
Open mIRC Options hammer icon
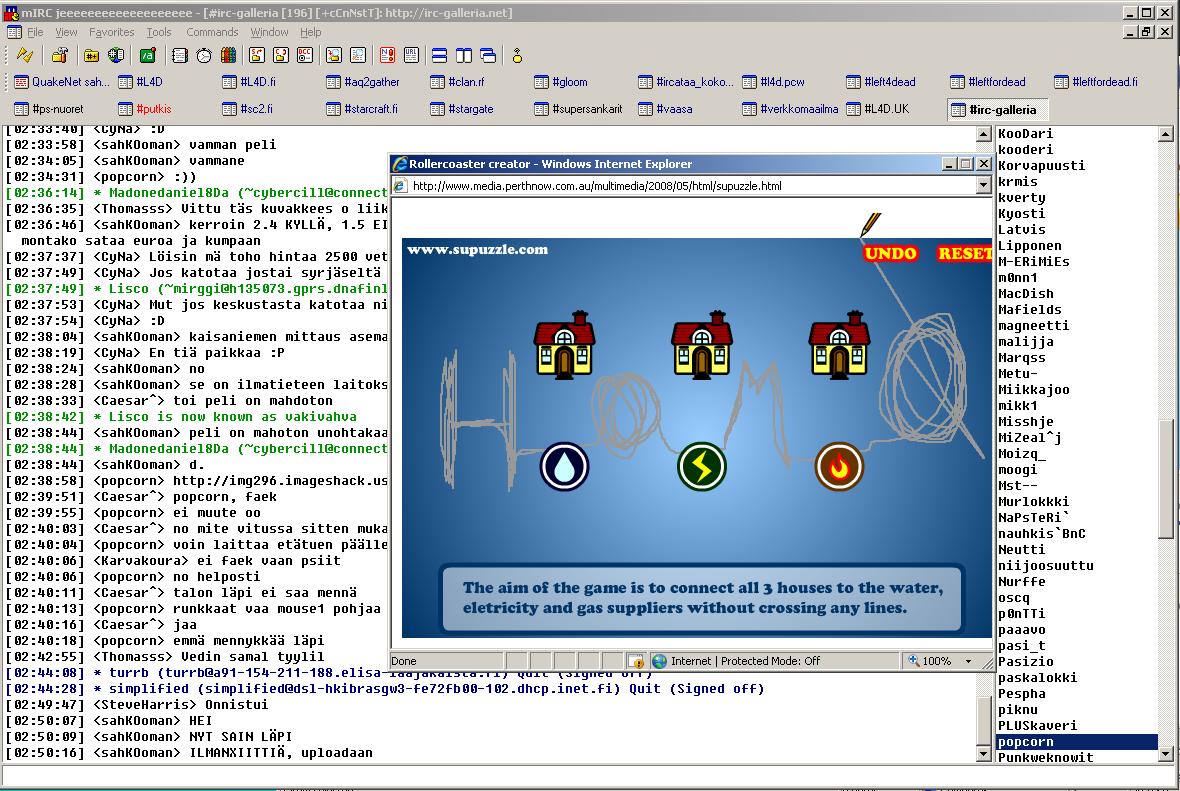(x=59, y=55)
